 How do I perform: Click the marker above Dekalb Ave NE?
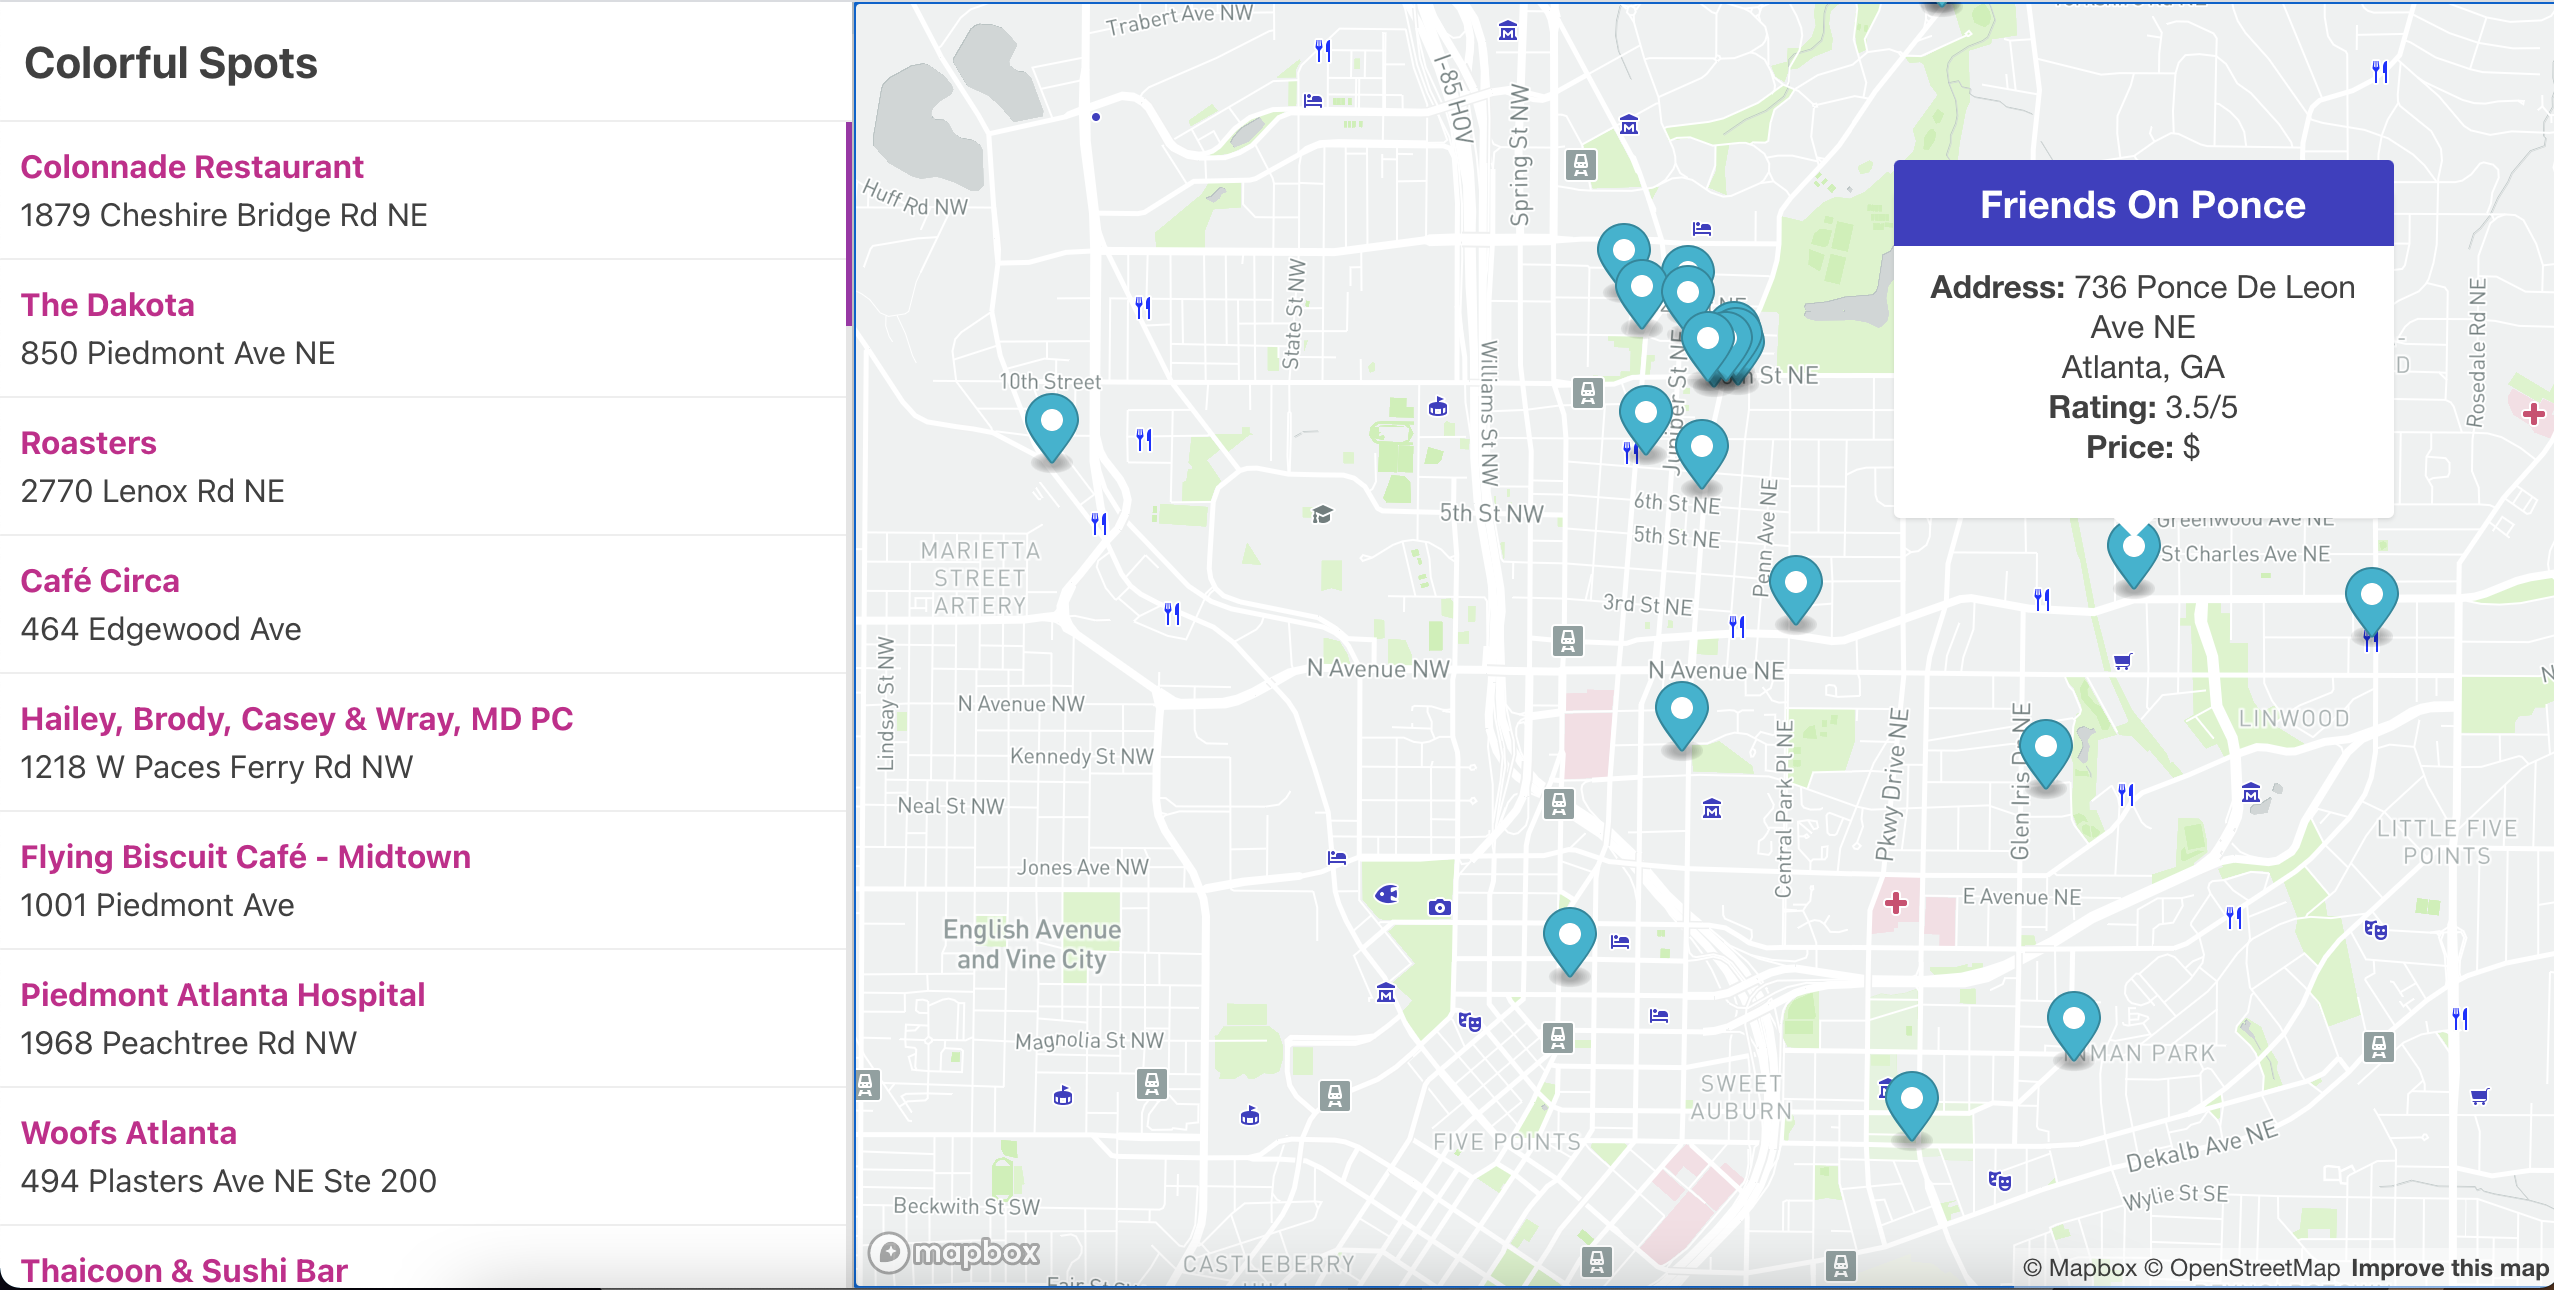pos(1912,1106)
